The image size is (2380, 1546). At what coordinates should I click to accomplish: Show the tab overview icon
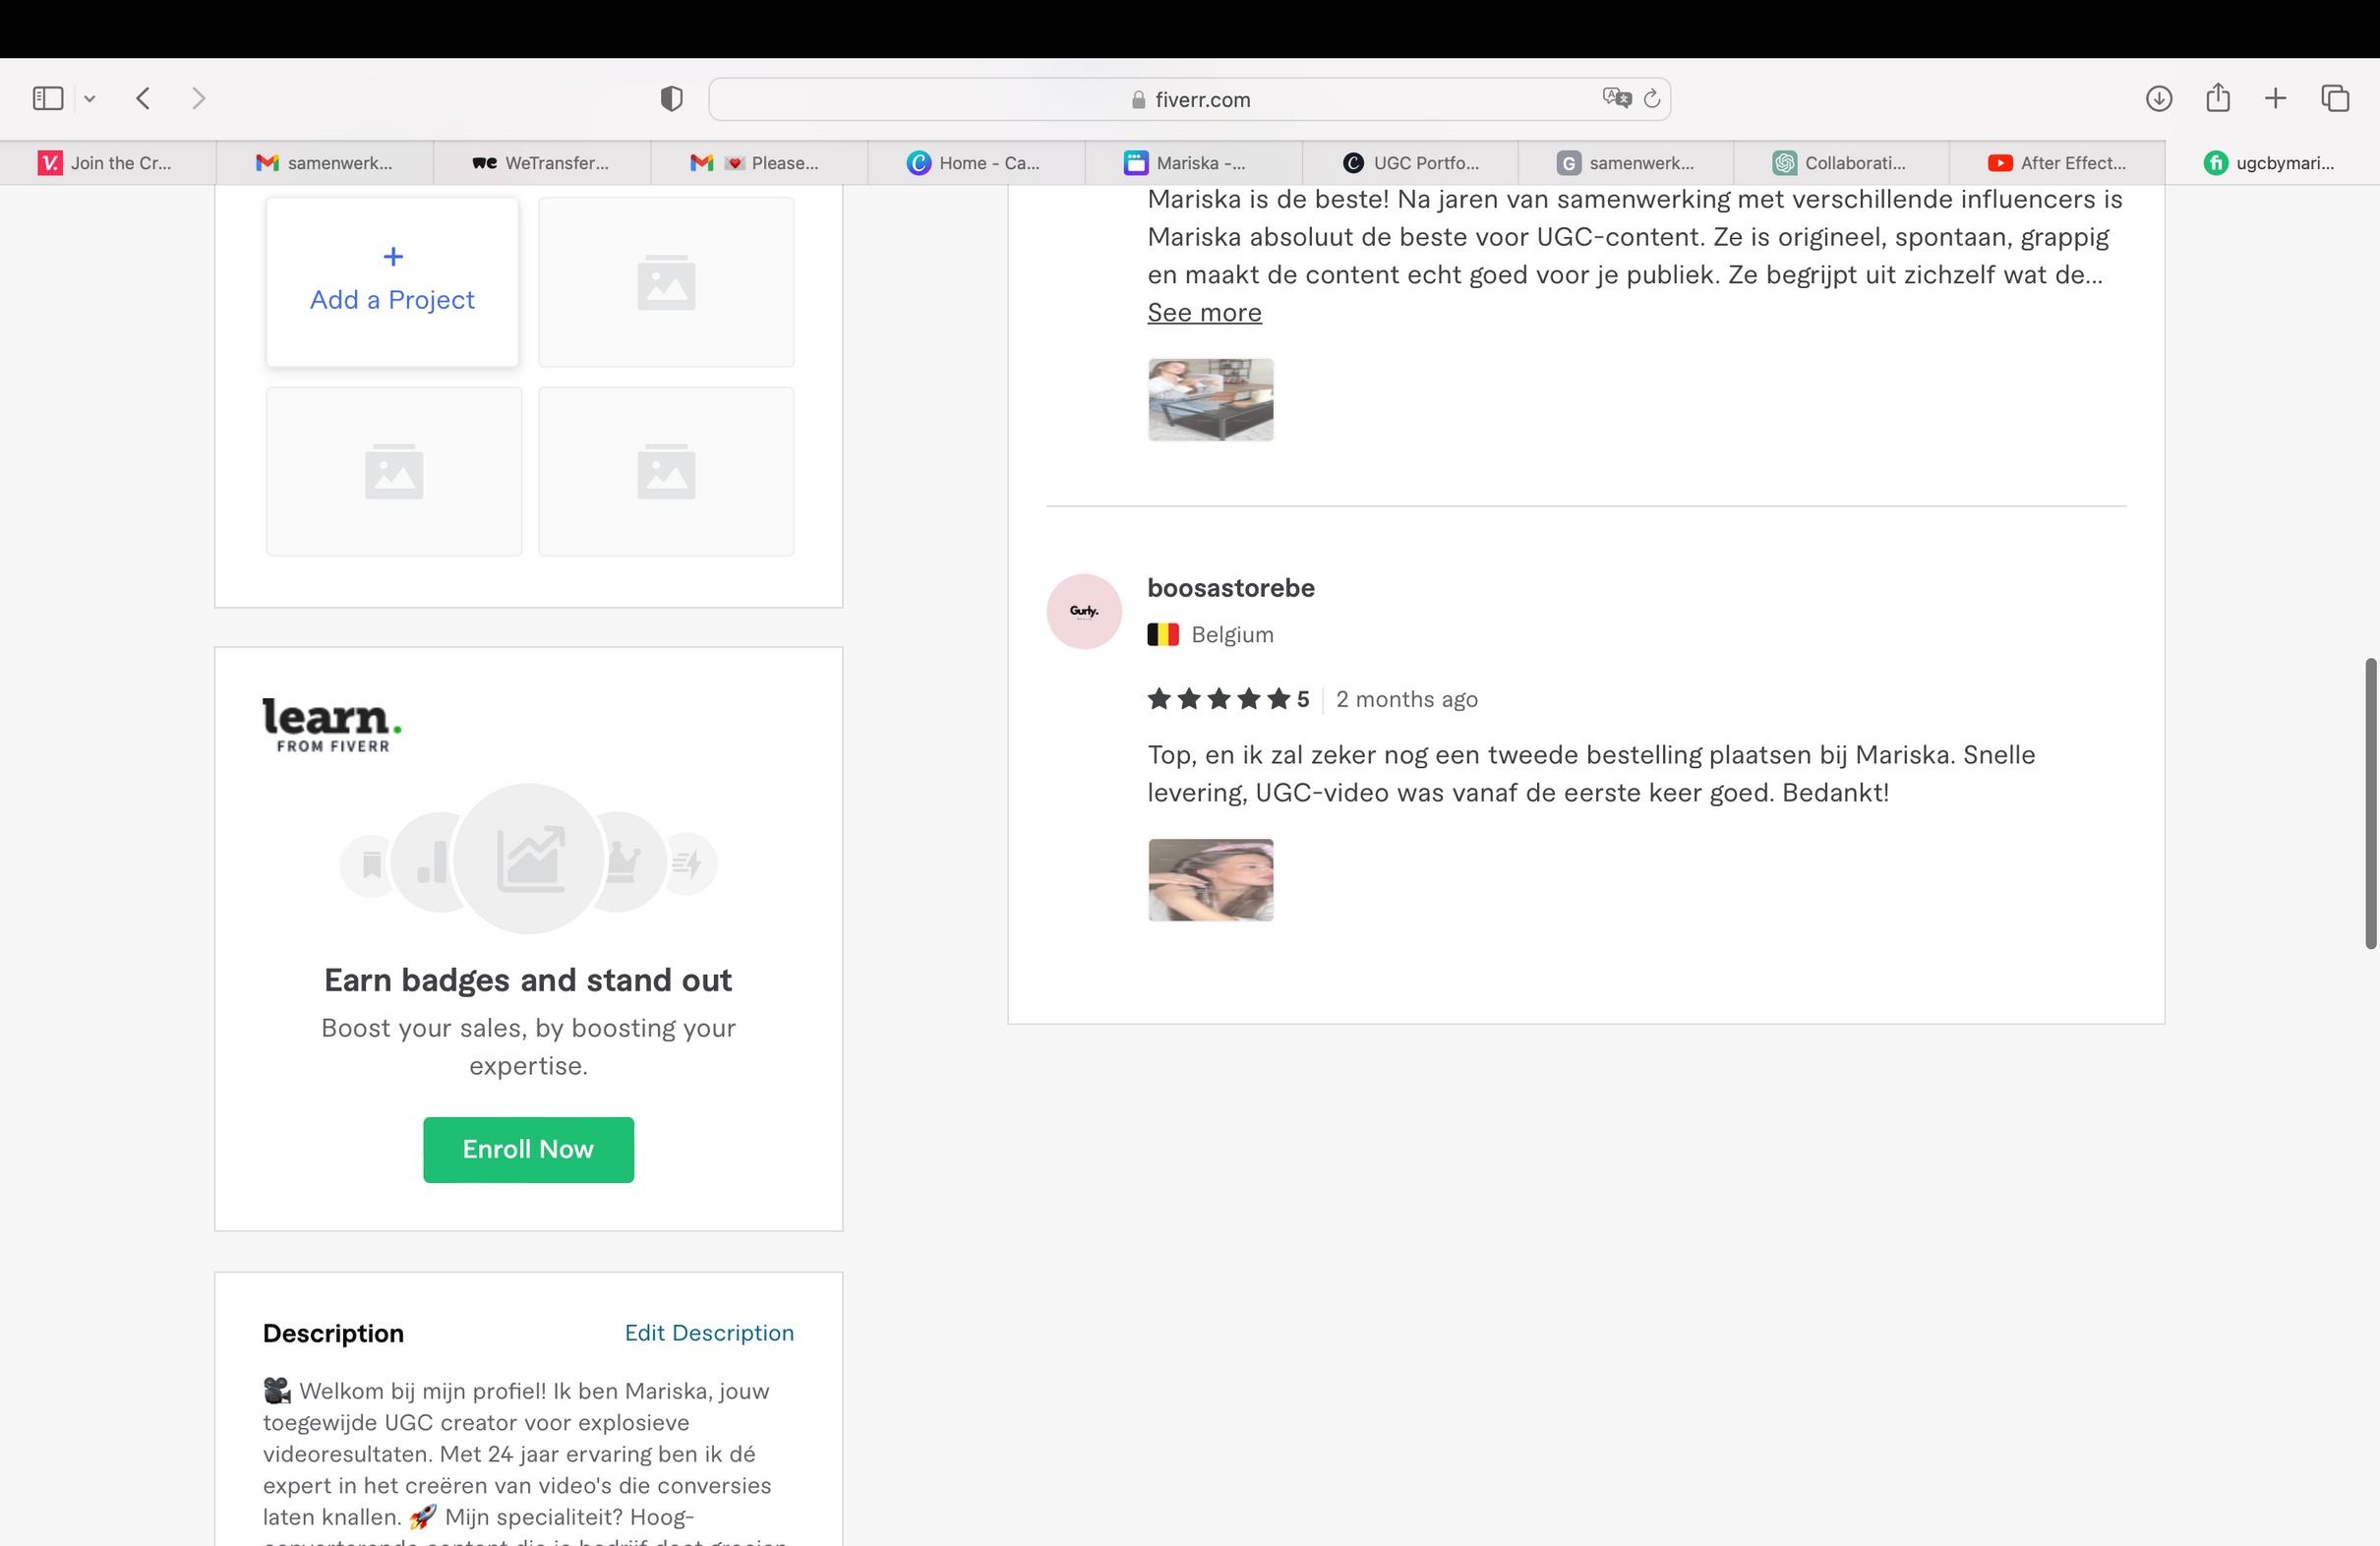pyautogui.click(x=2335, y=98)
